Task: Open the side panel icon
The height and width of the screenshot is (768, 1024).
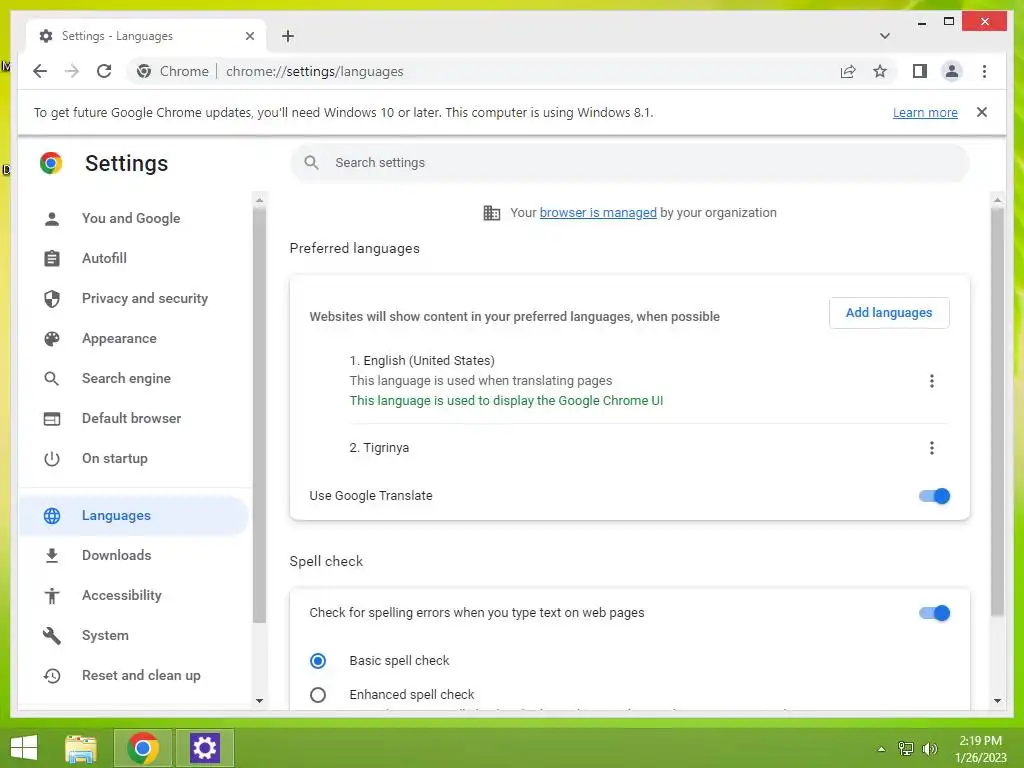Action: click(x=920, y=71)
